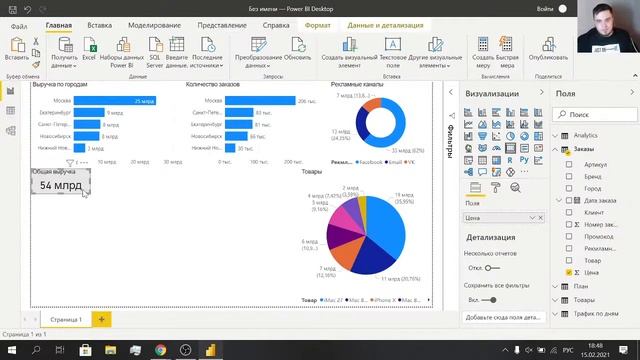
Task: Switch to Data view in left sidebar
Action: tap(11, 111)
